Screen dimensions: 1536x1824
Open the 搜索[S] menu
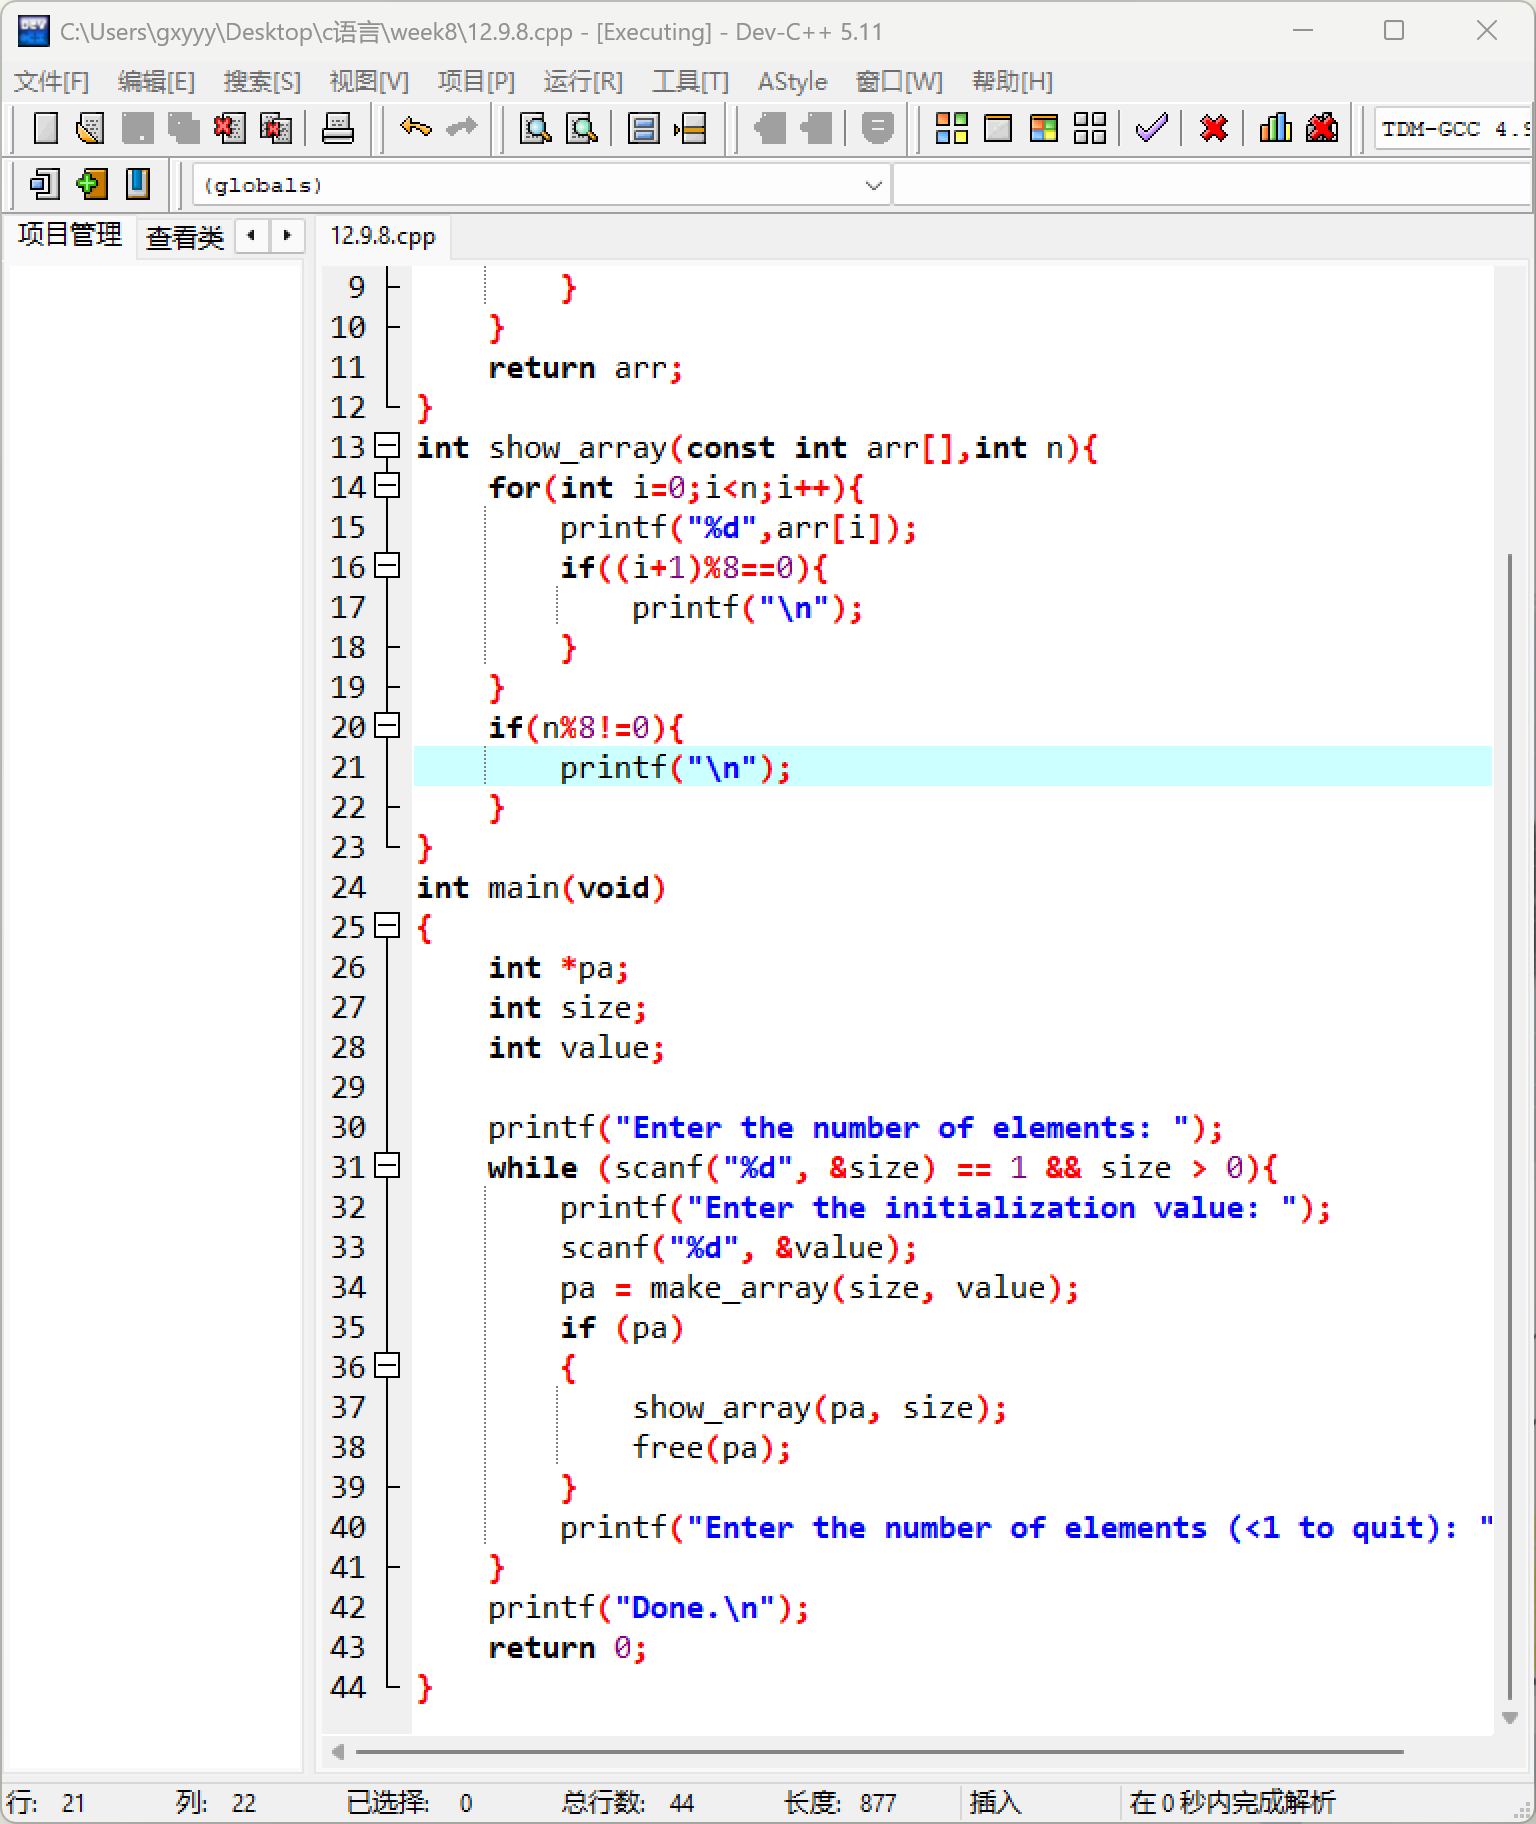click(x=262, y=81)
